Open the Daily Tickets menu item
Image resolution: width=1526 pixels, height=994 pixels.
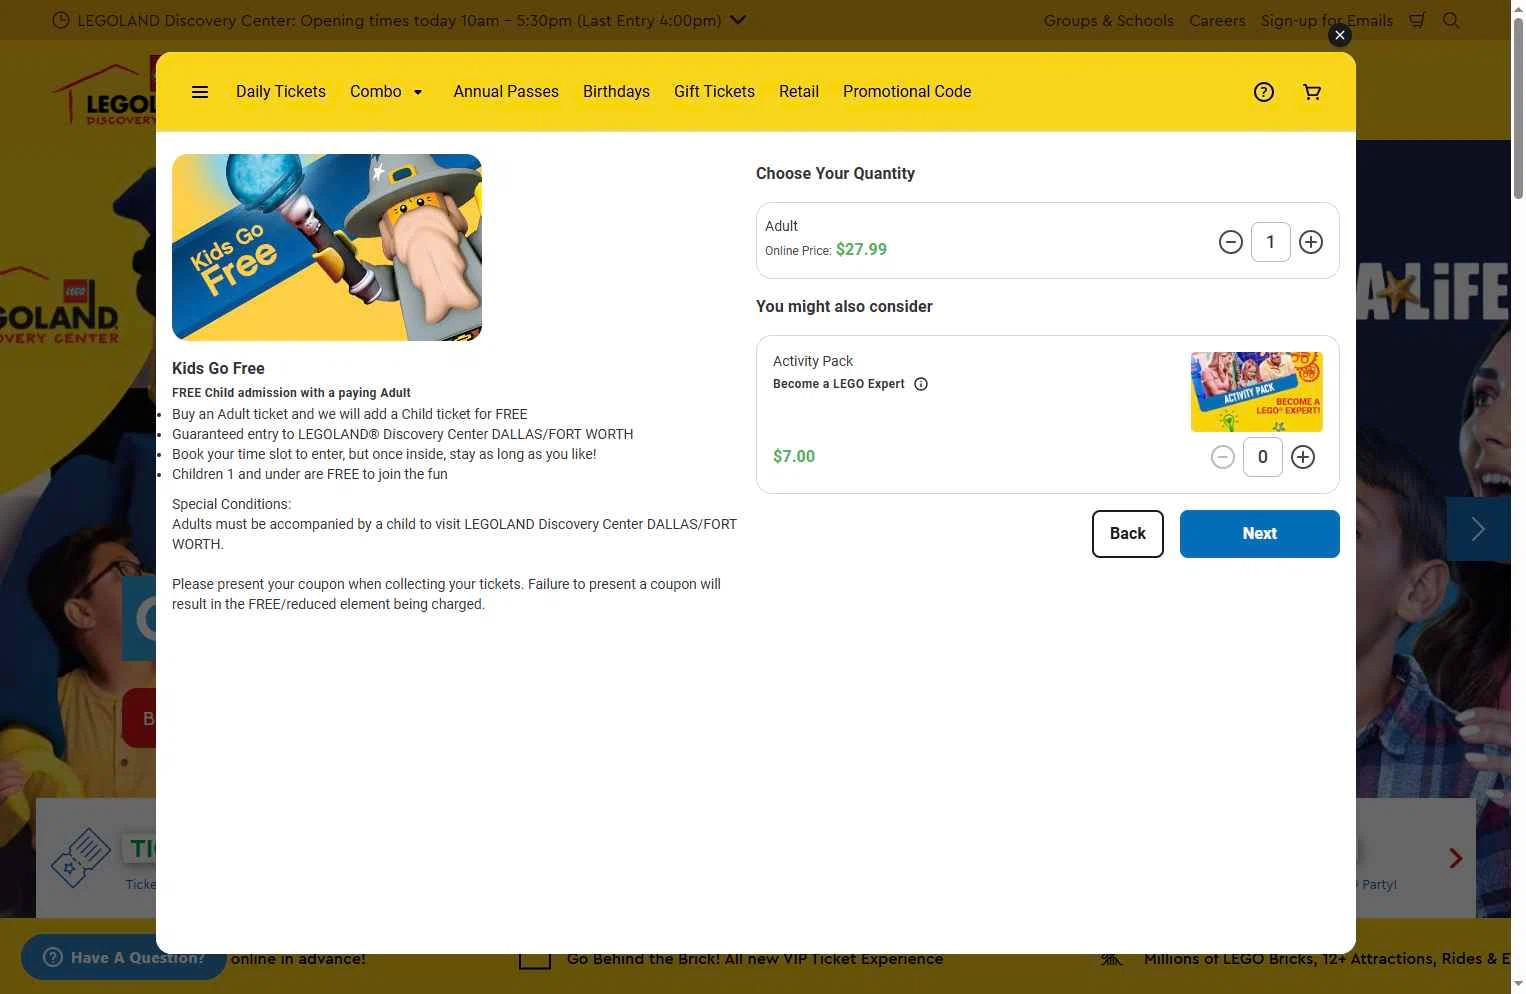[281, 92]
